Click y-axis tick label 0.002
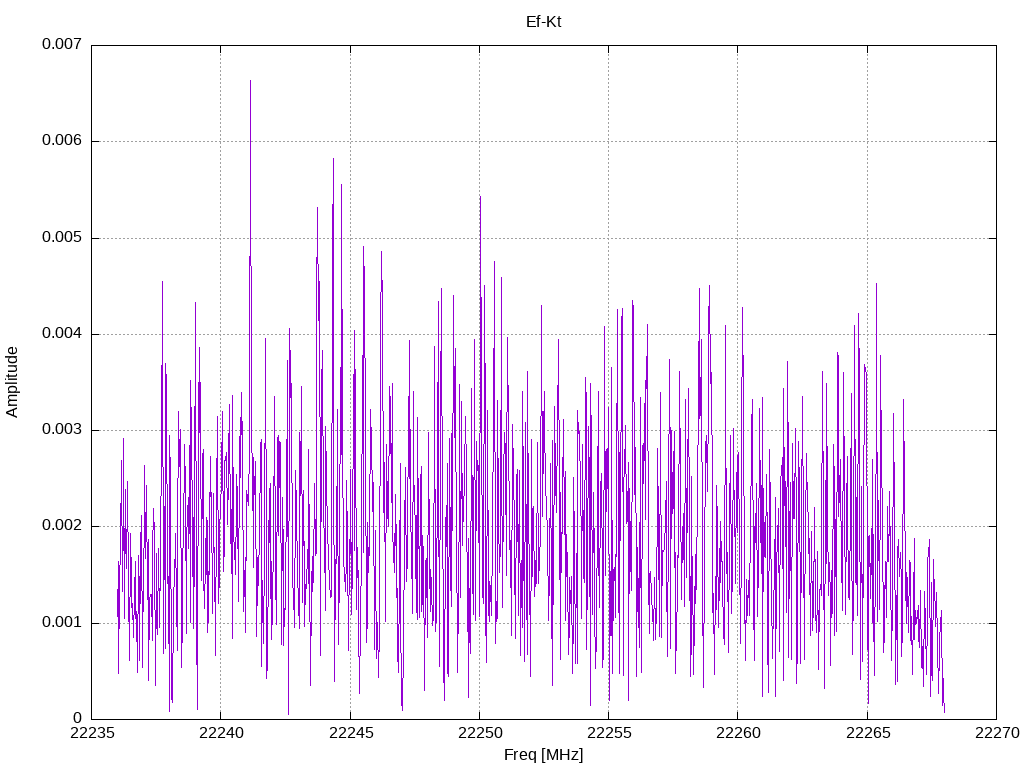Screen dimensions: 1024x768 click(x=62, y=526)
